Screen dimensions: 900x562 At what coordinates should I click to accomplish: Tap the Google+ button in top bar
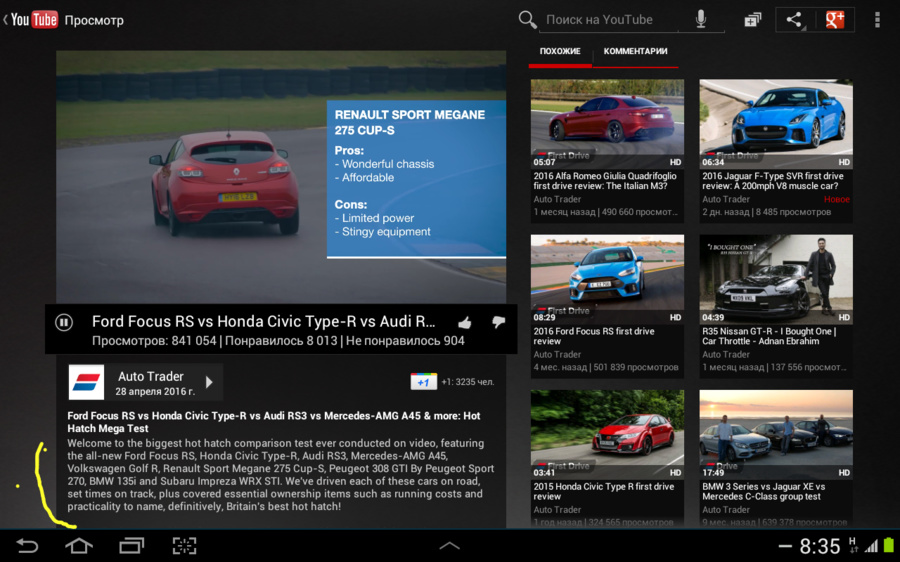coord(835,20)
